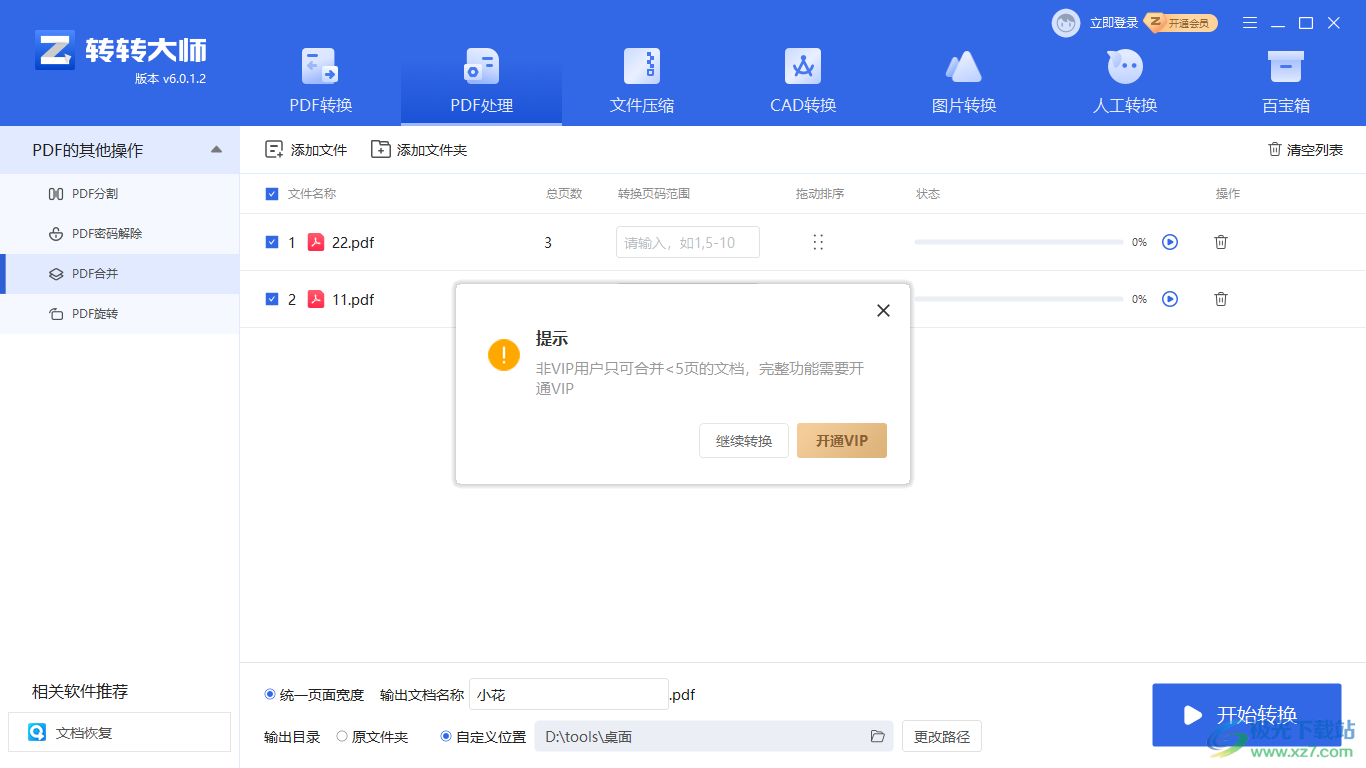This screenshot has height=768, width=1366.
Task: Open 文档恢复 recommended software
Action: (119, 732)
